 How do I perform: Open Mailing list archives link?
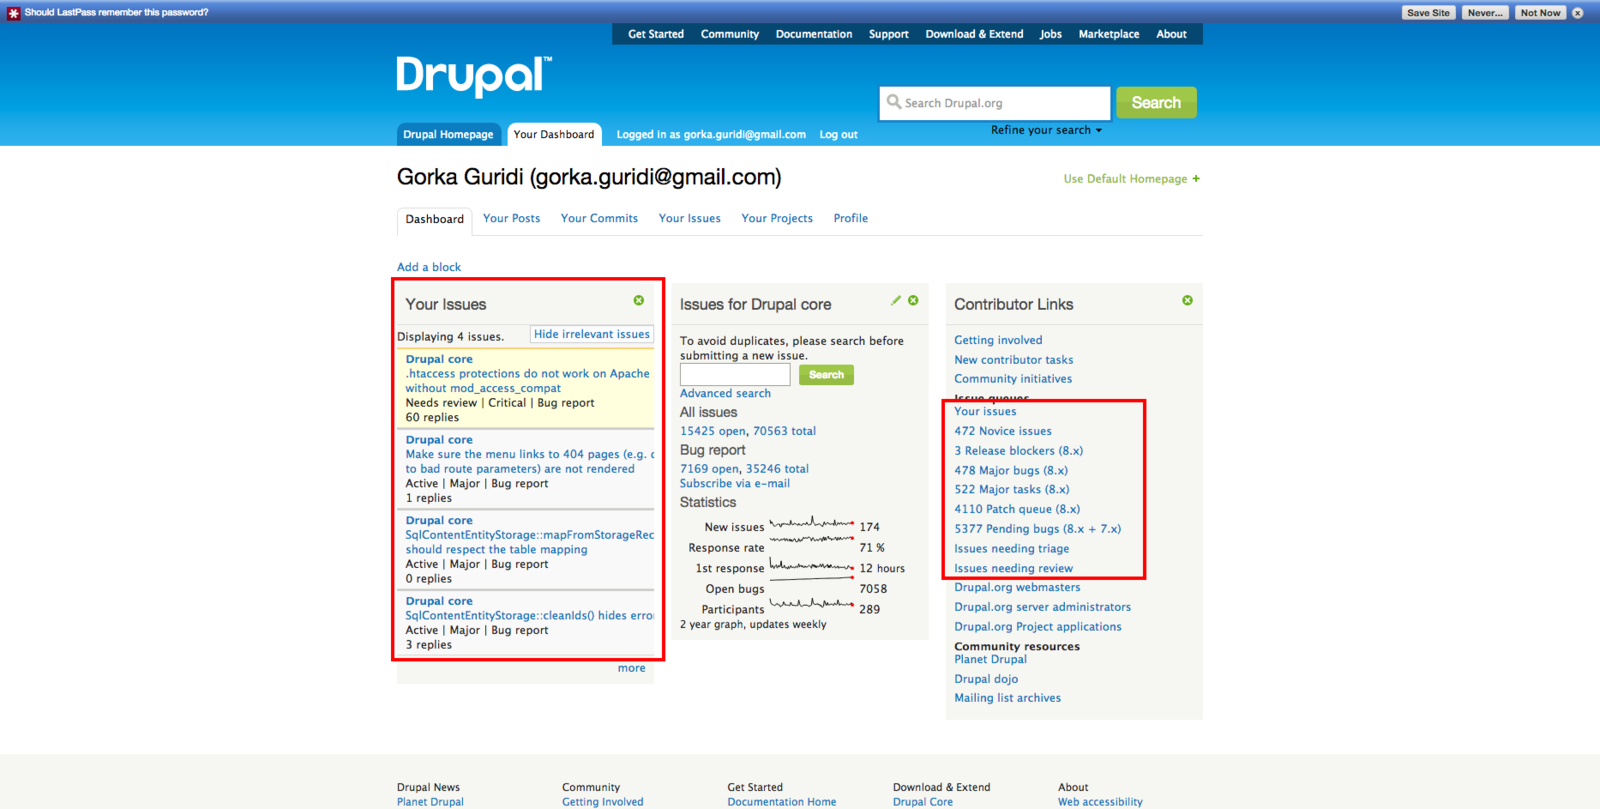coord(1007,698)
